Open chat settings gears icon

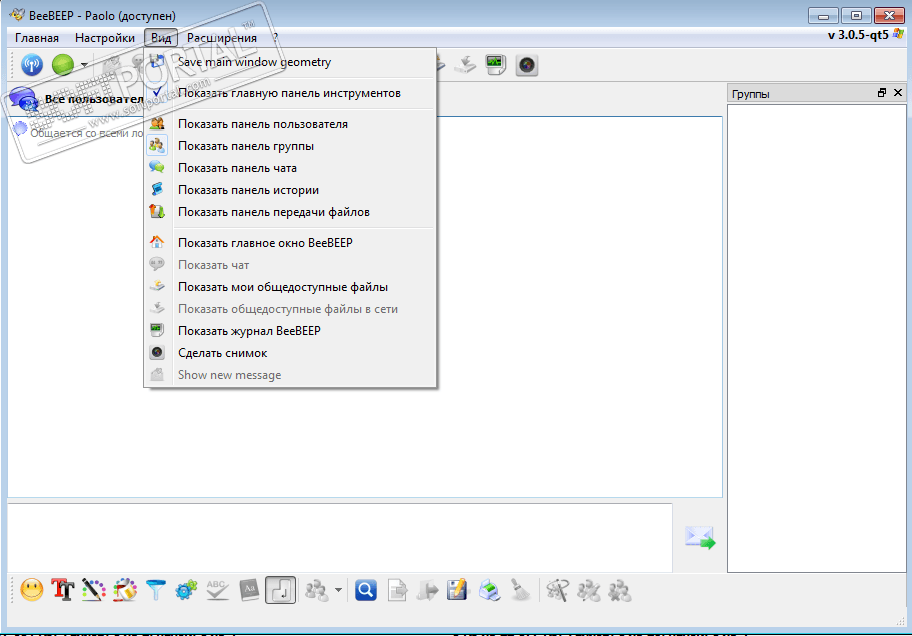click(187, 590)
